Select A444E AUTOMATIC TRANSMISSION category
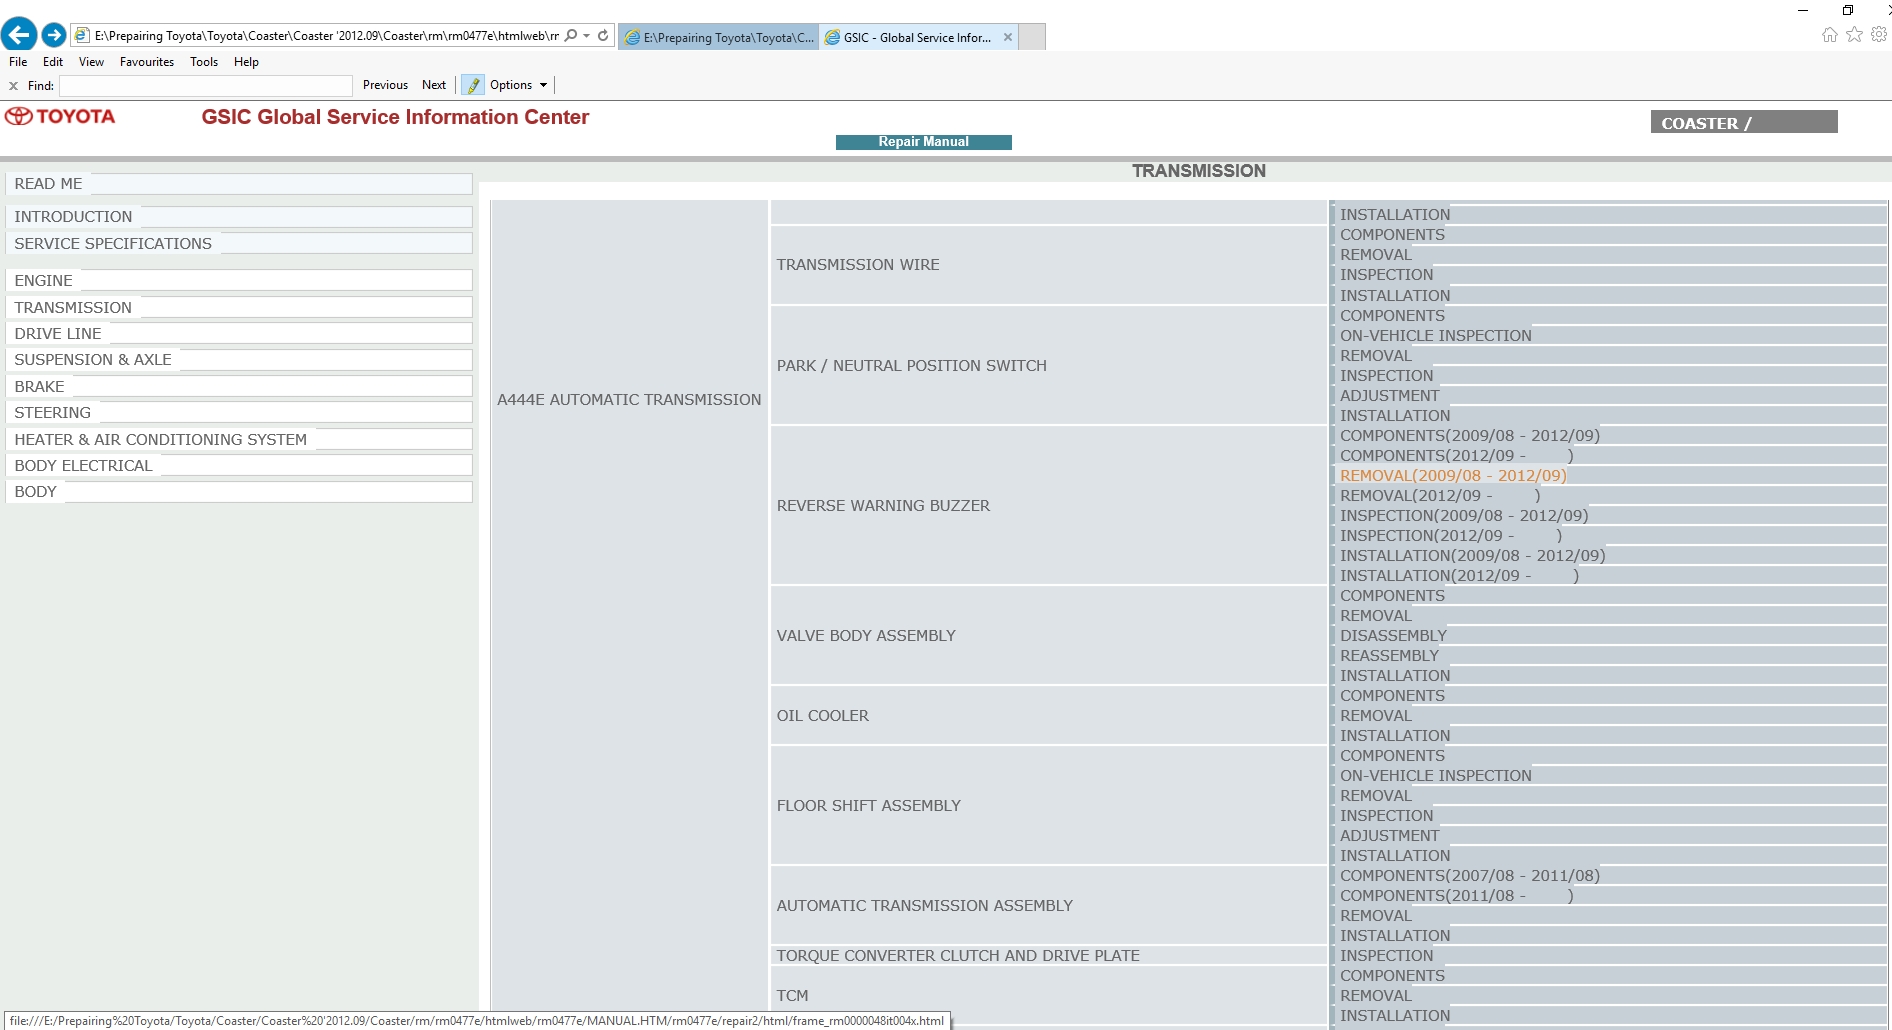Image resolution: width=1892 pixels, height=1030 pixels. click(629, 400)
